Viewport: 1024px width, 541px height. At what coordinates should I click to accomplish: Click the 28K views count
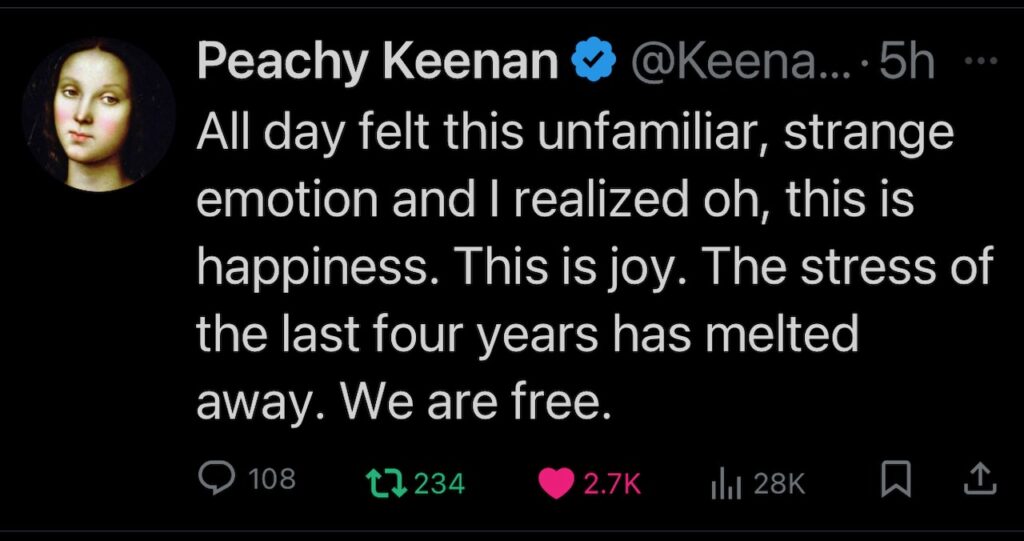click(779, 483)
